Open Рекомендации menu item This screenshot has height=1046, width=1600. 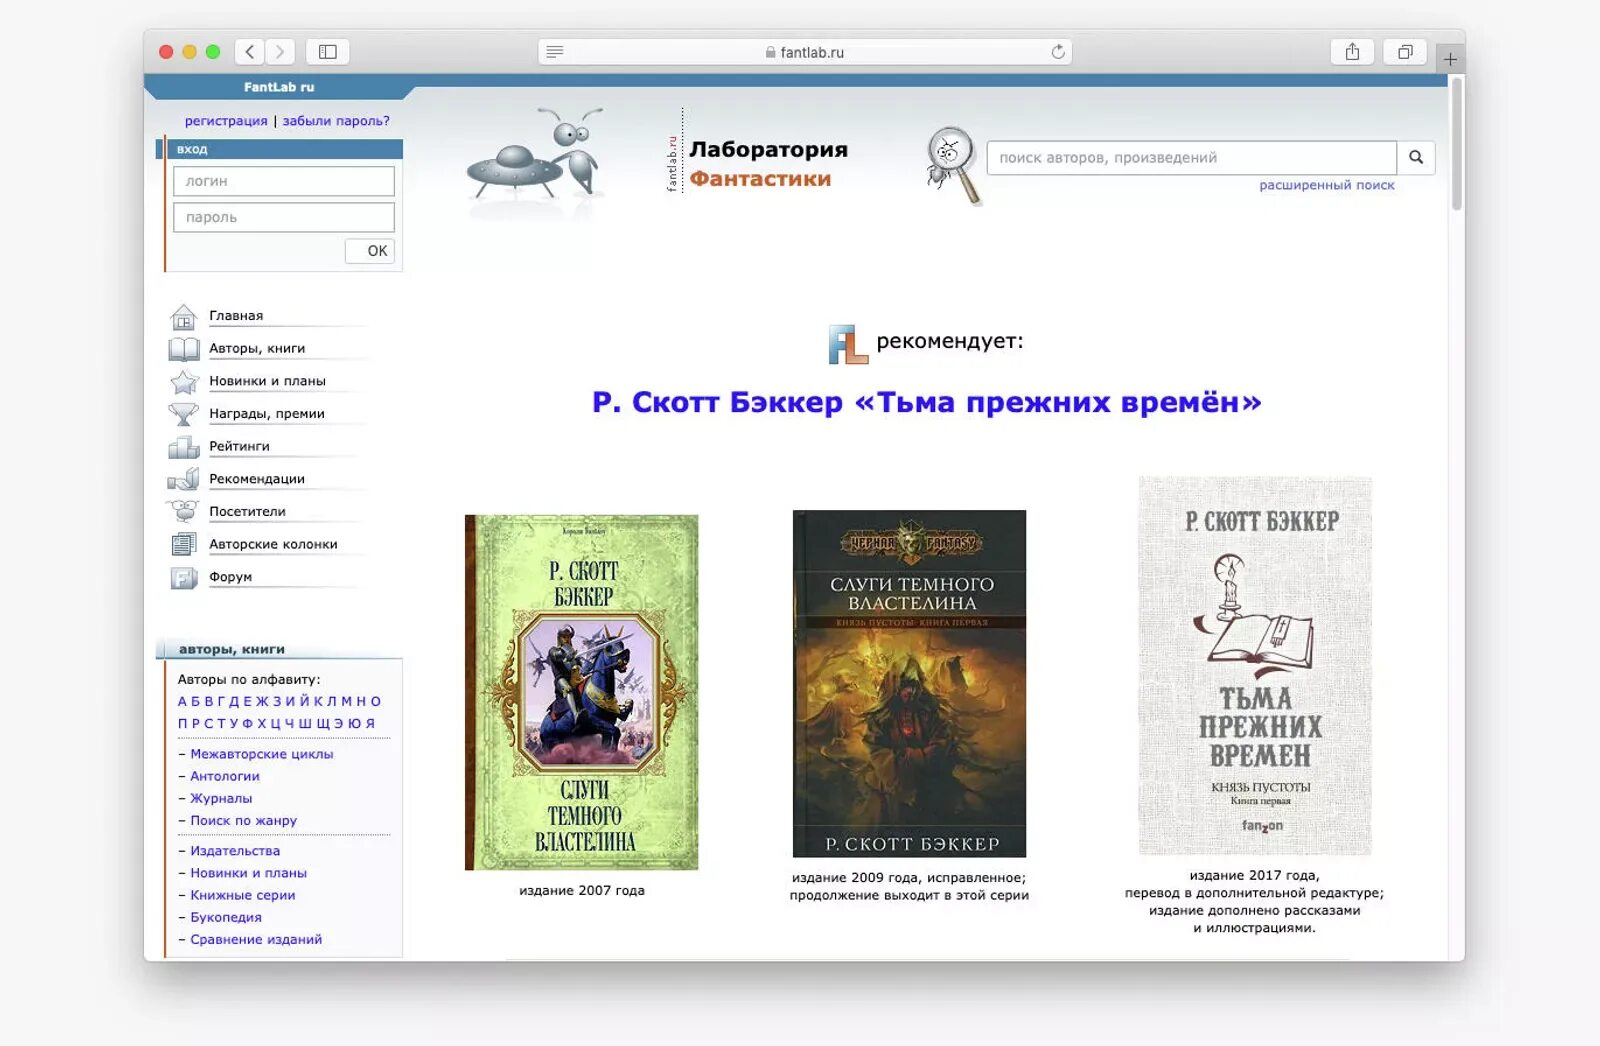[257, 479]
